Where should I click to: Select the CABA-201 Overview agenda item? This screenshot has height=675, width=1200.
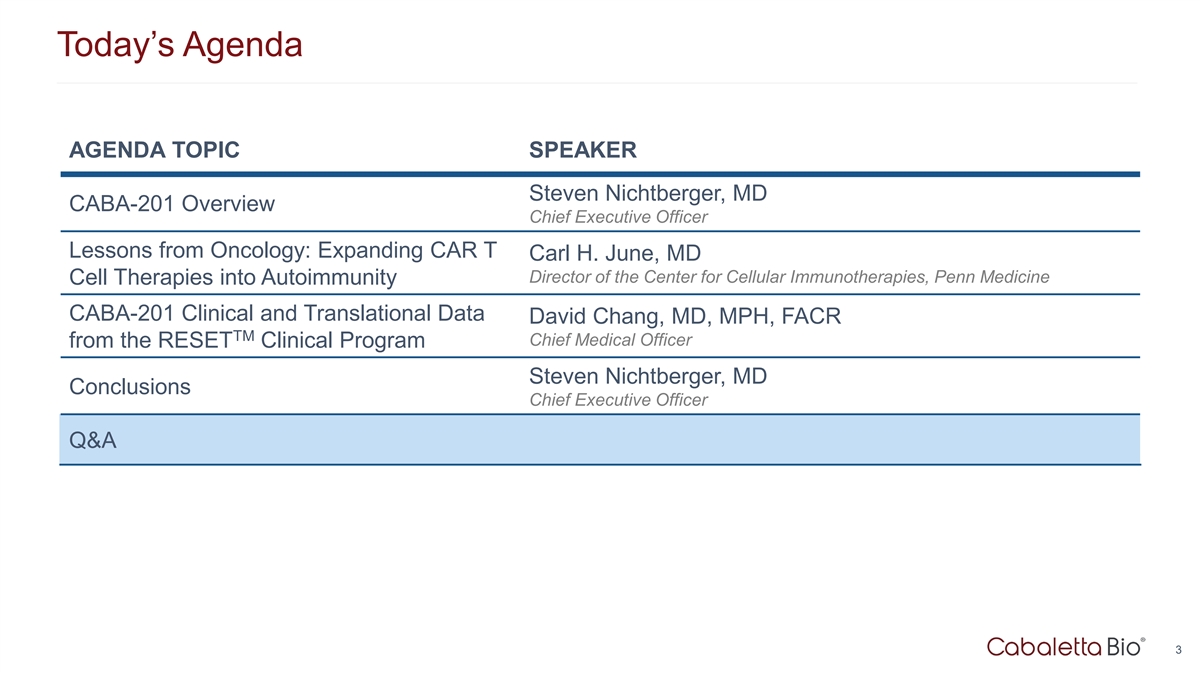171,204
